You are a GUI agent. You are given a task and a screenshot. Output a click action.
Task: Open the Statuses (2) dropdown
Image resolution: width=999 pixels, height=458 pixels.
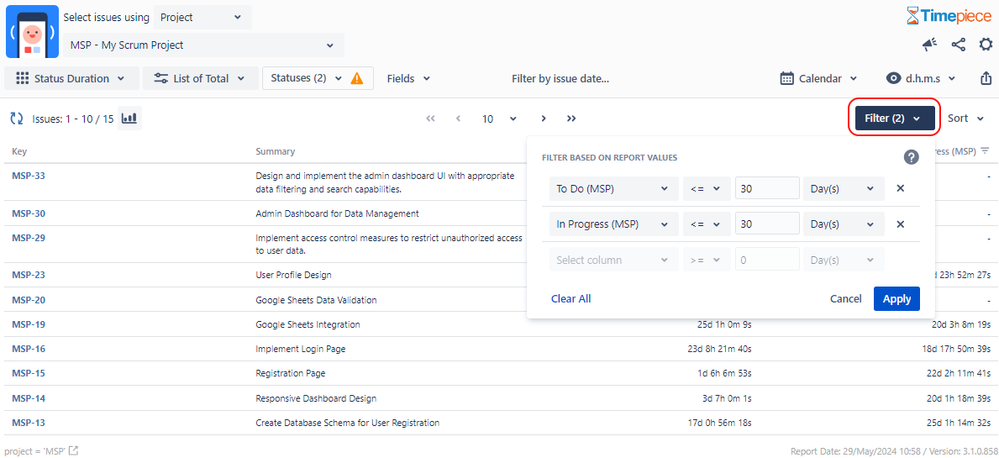[x=317, y=78]
